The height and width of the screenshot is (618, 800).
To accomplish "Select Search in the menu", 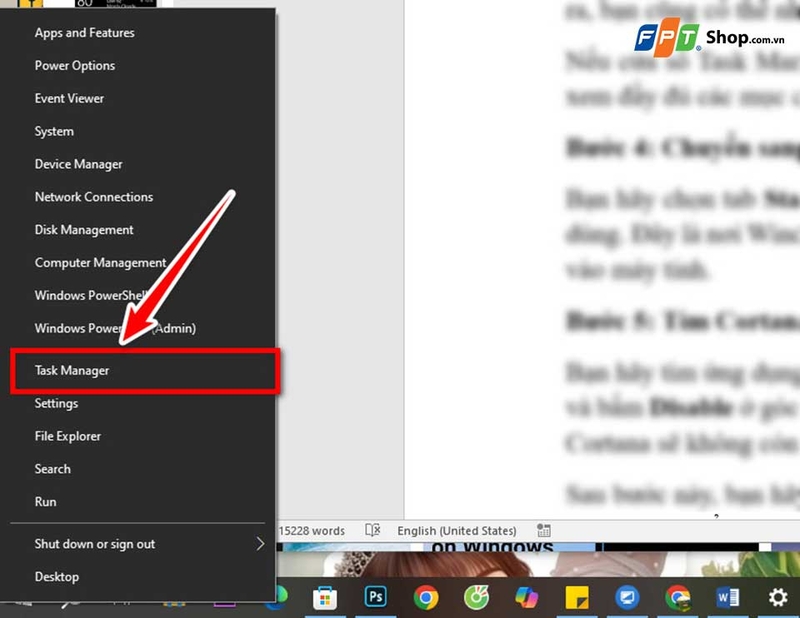I will (x=138, y=469).
